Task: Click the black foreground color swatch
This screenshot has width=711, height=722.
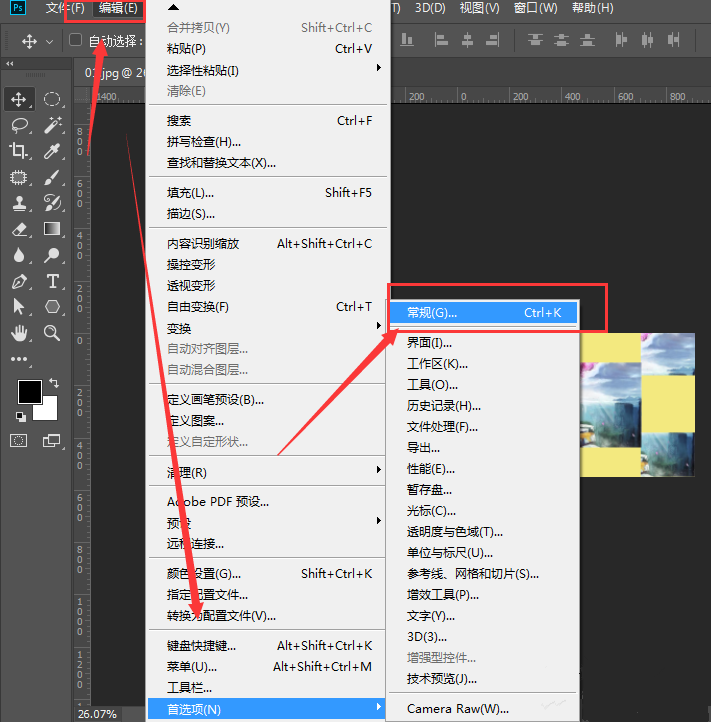Action: 29,391
